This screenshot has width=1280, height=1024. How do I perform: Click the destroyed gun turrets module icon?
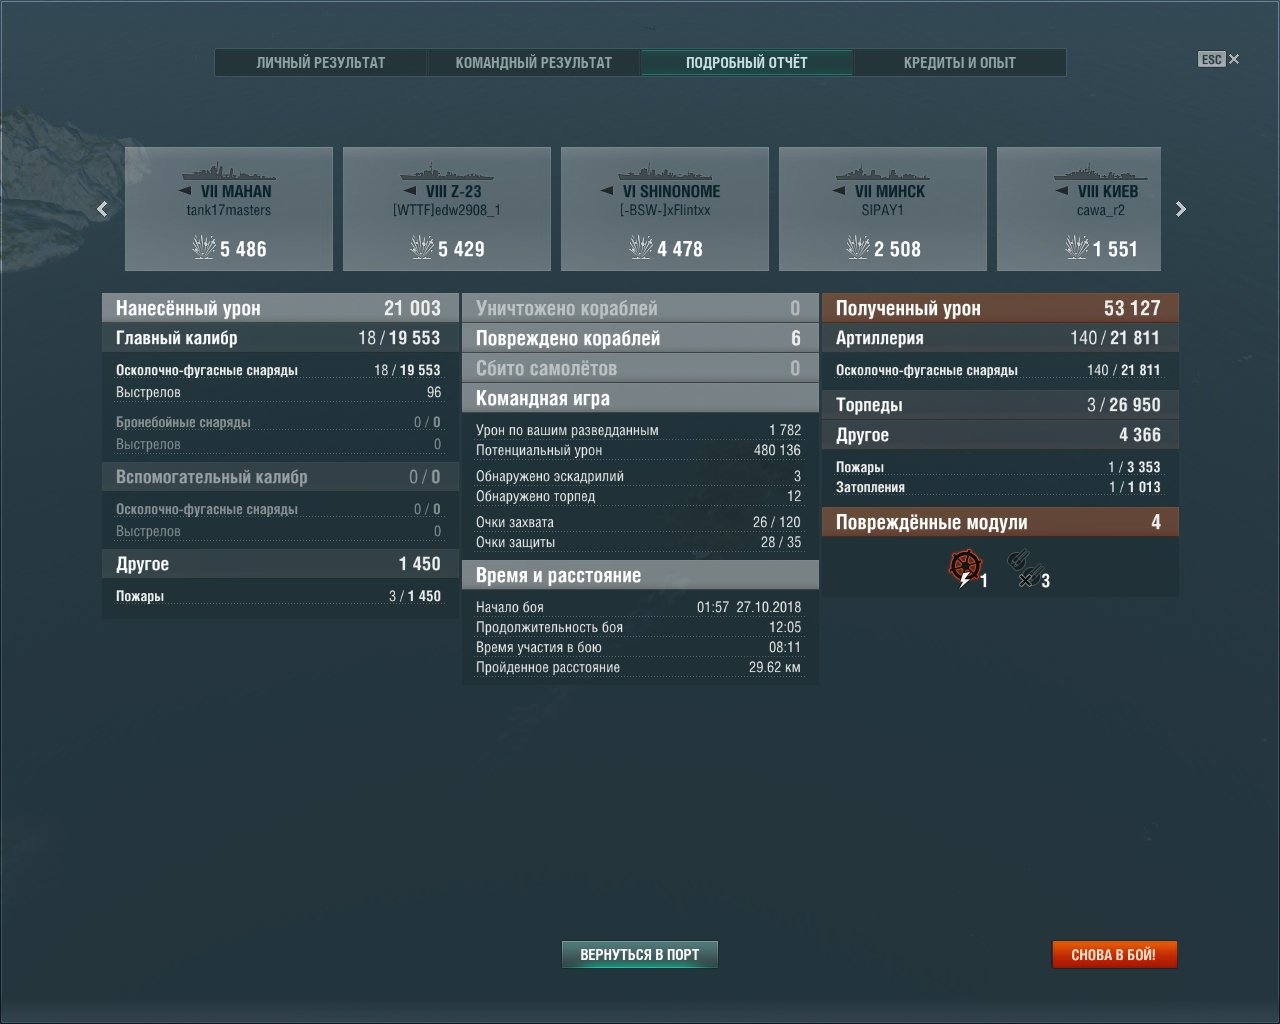coord(1025,568)
